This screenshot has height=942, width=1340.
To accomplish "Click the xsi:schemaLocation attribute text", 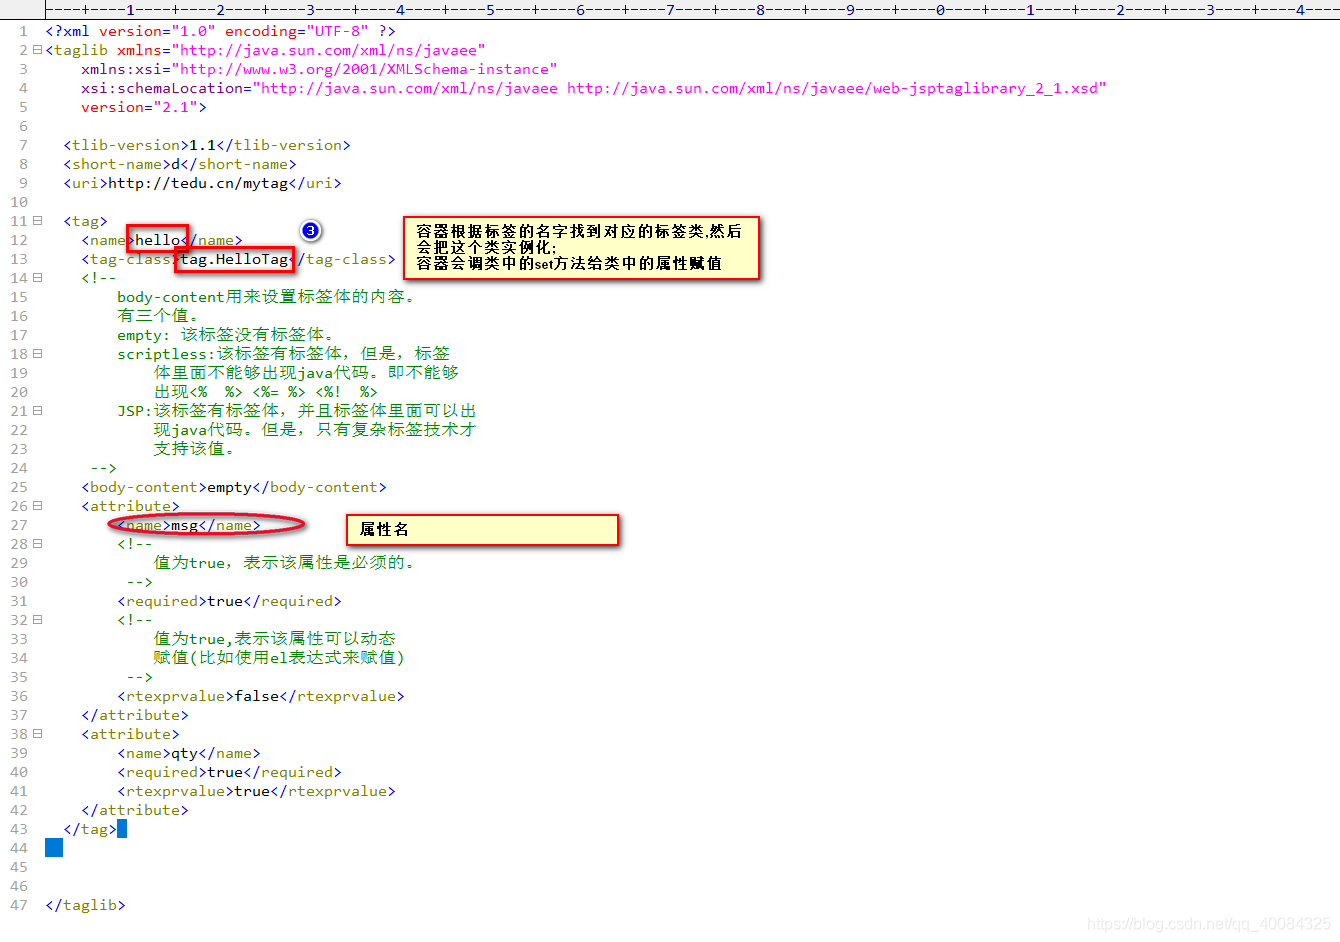I will pos(594,88).
